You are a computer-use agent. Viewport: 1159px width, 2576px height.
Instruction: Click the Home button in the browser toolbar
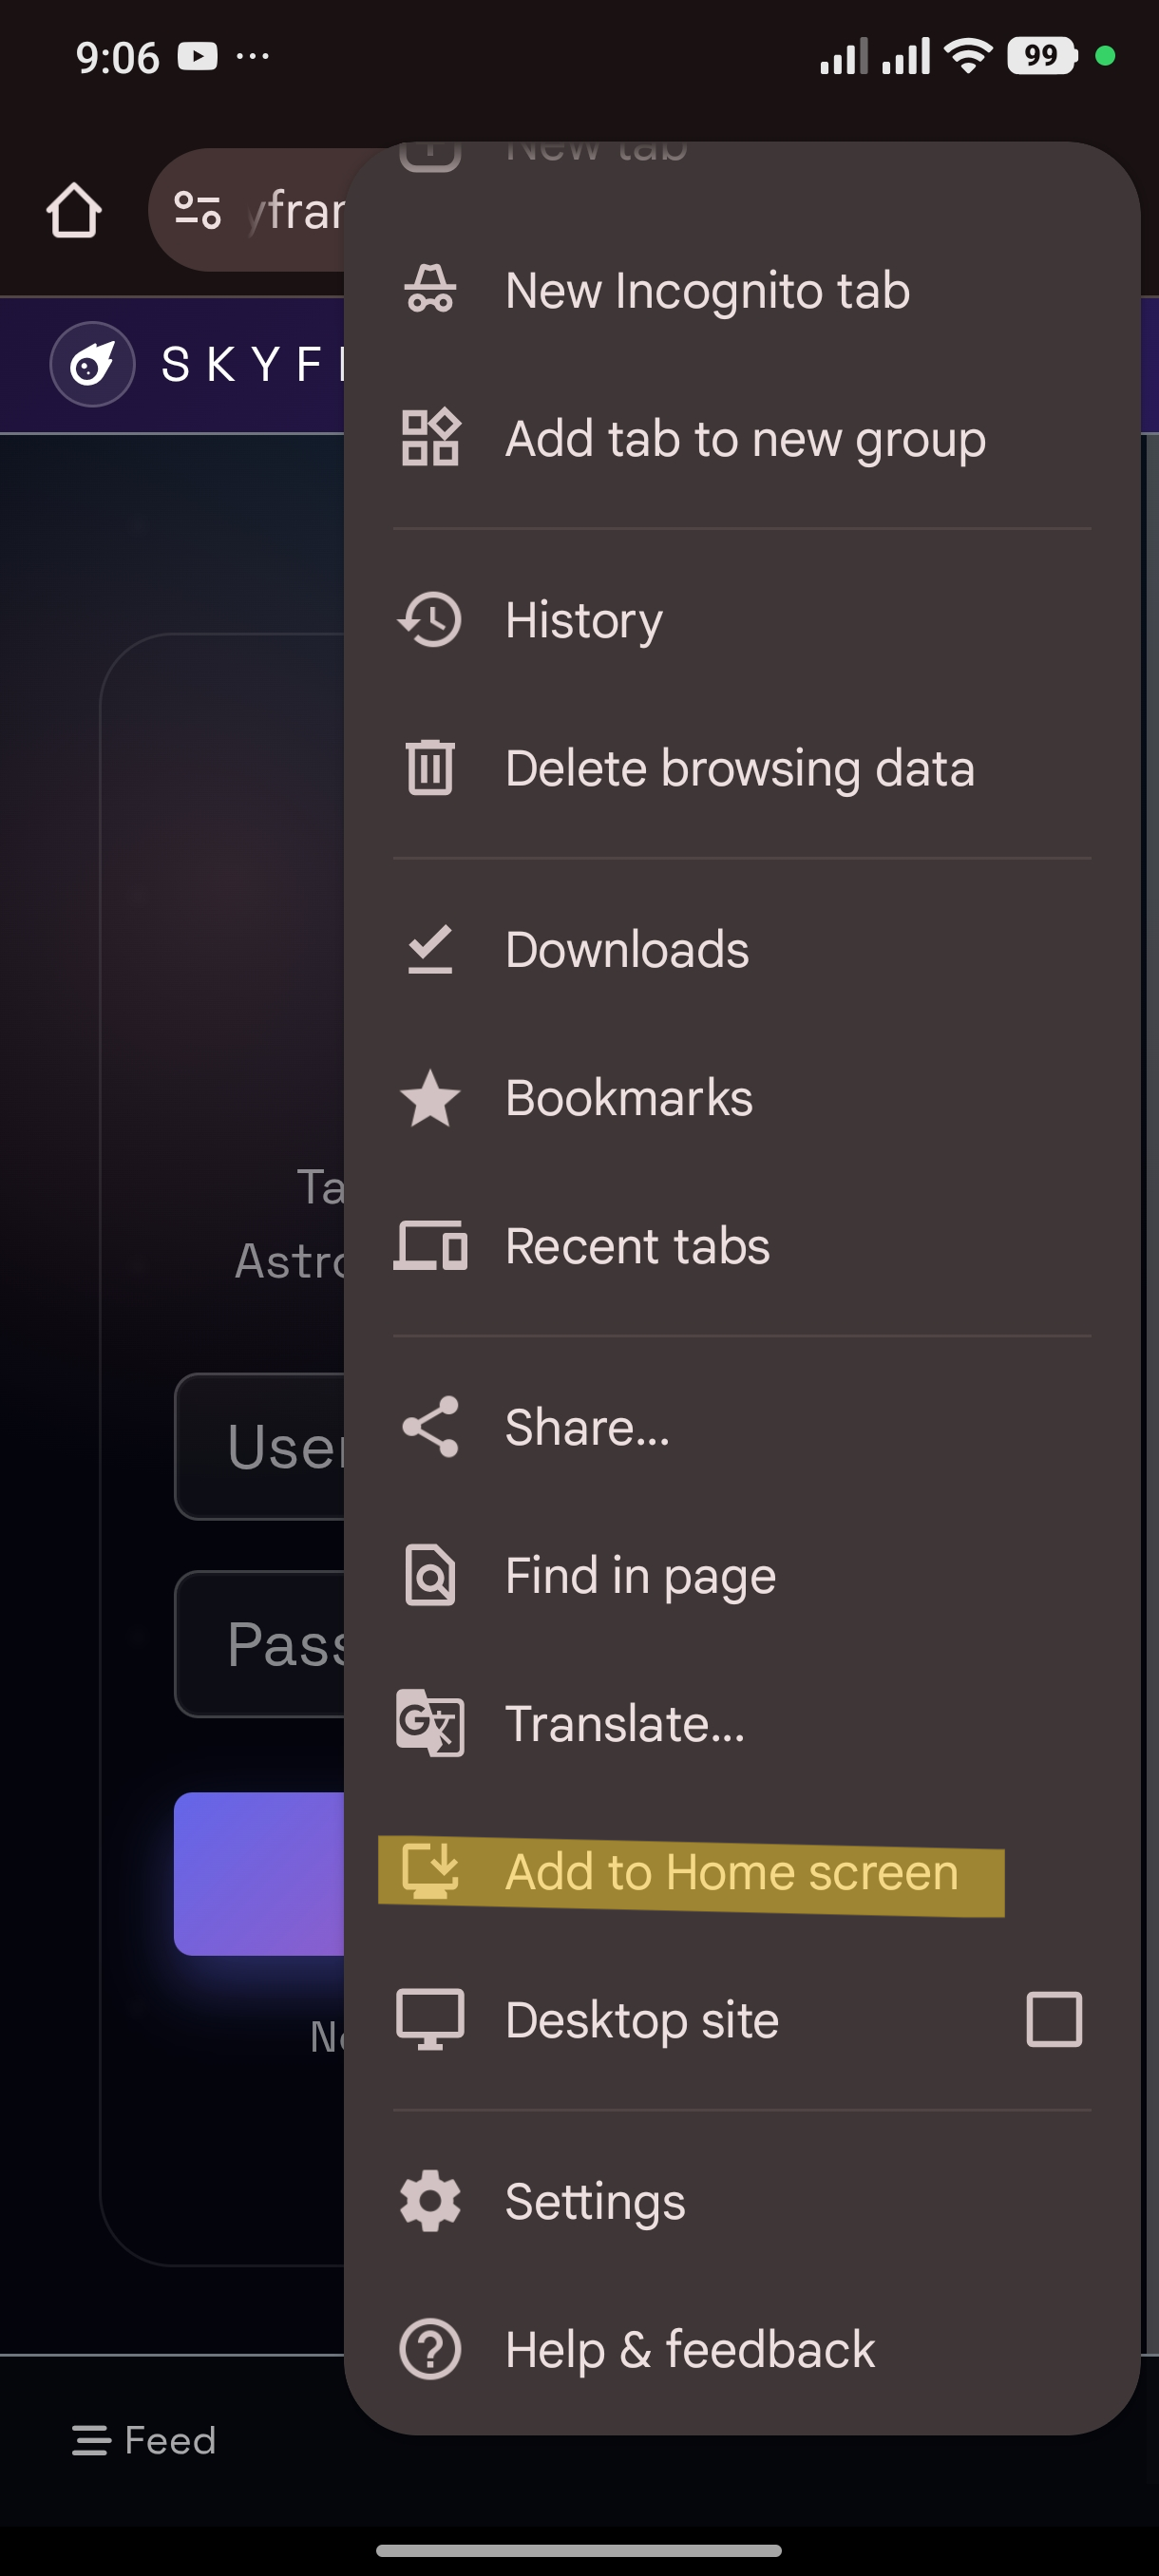74,211
